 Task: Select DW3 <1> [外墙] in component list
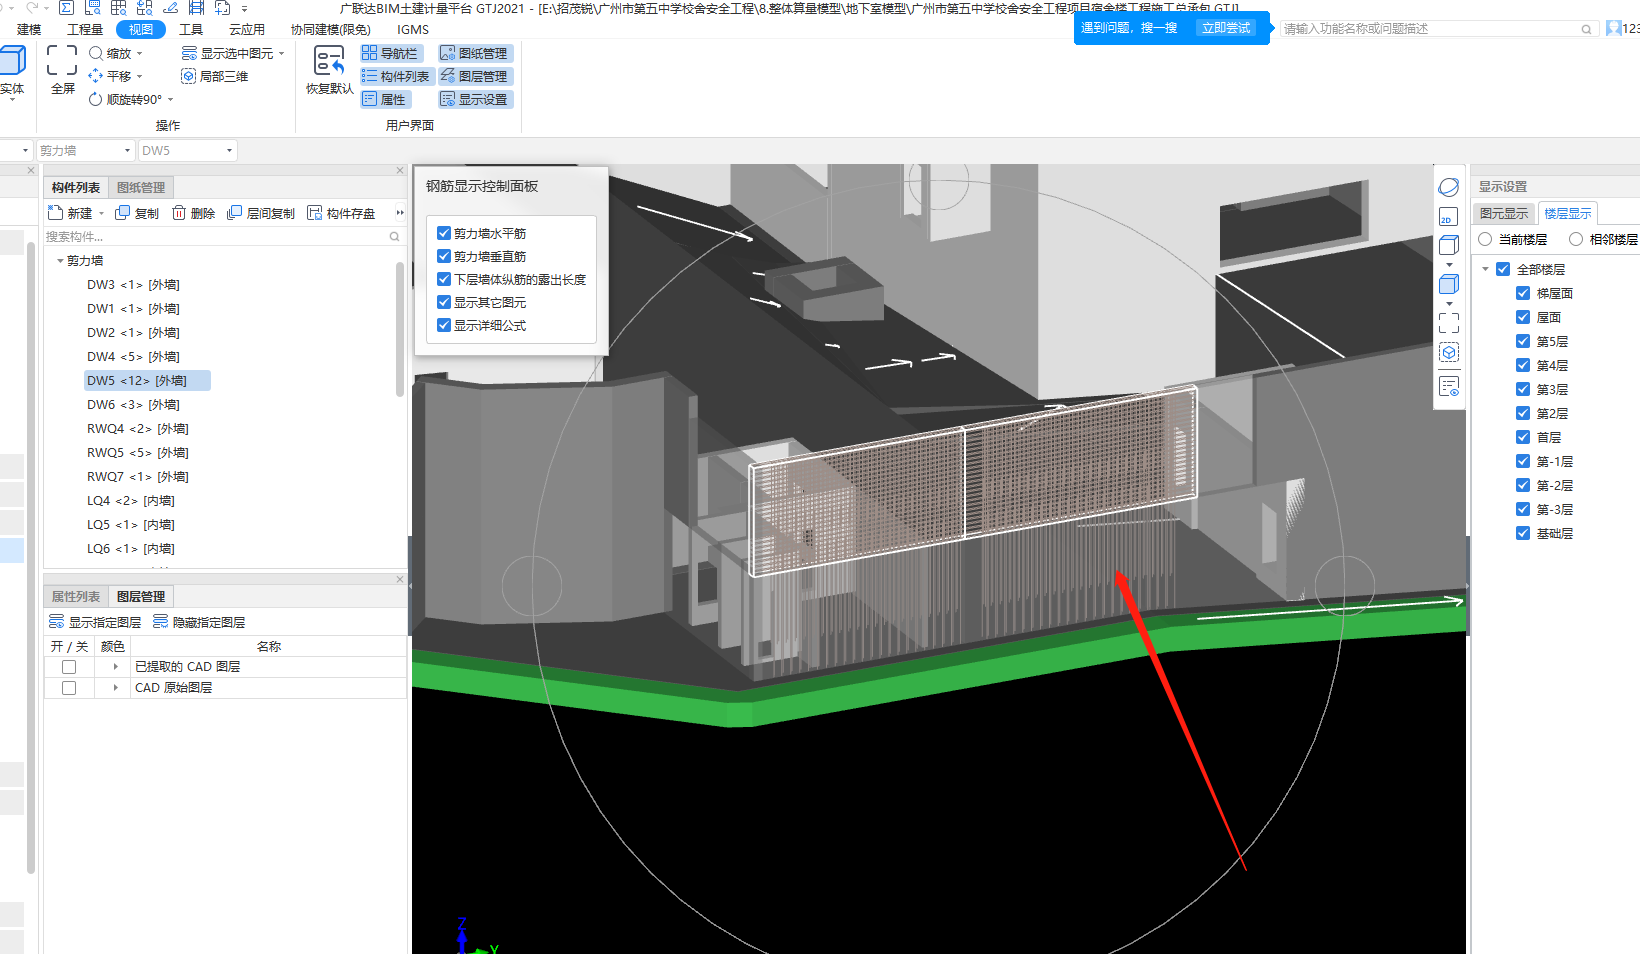click(133, 285)
